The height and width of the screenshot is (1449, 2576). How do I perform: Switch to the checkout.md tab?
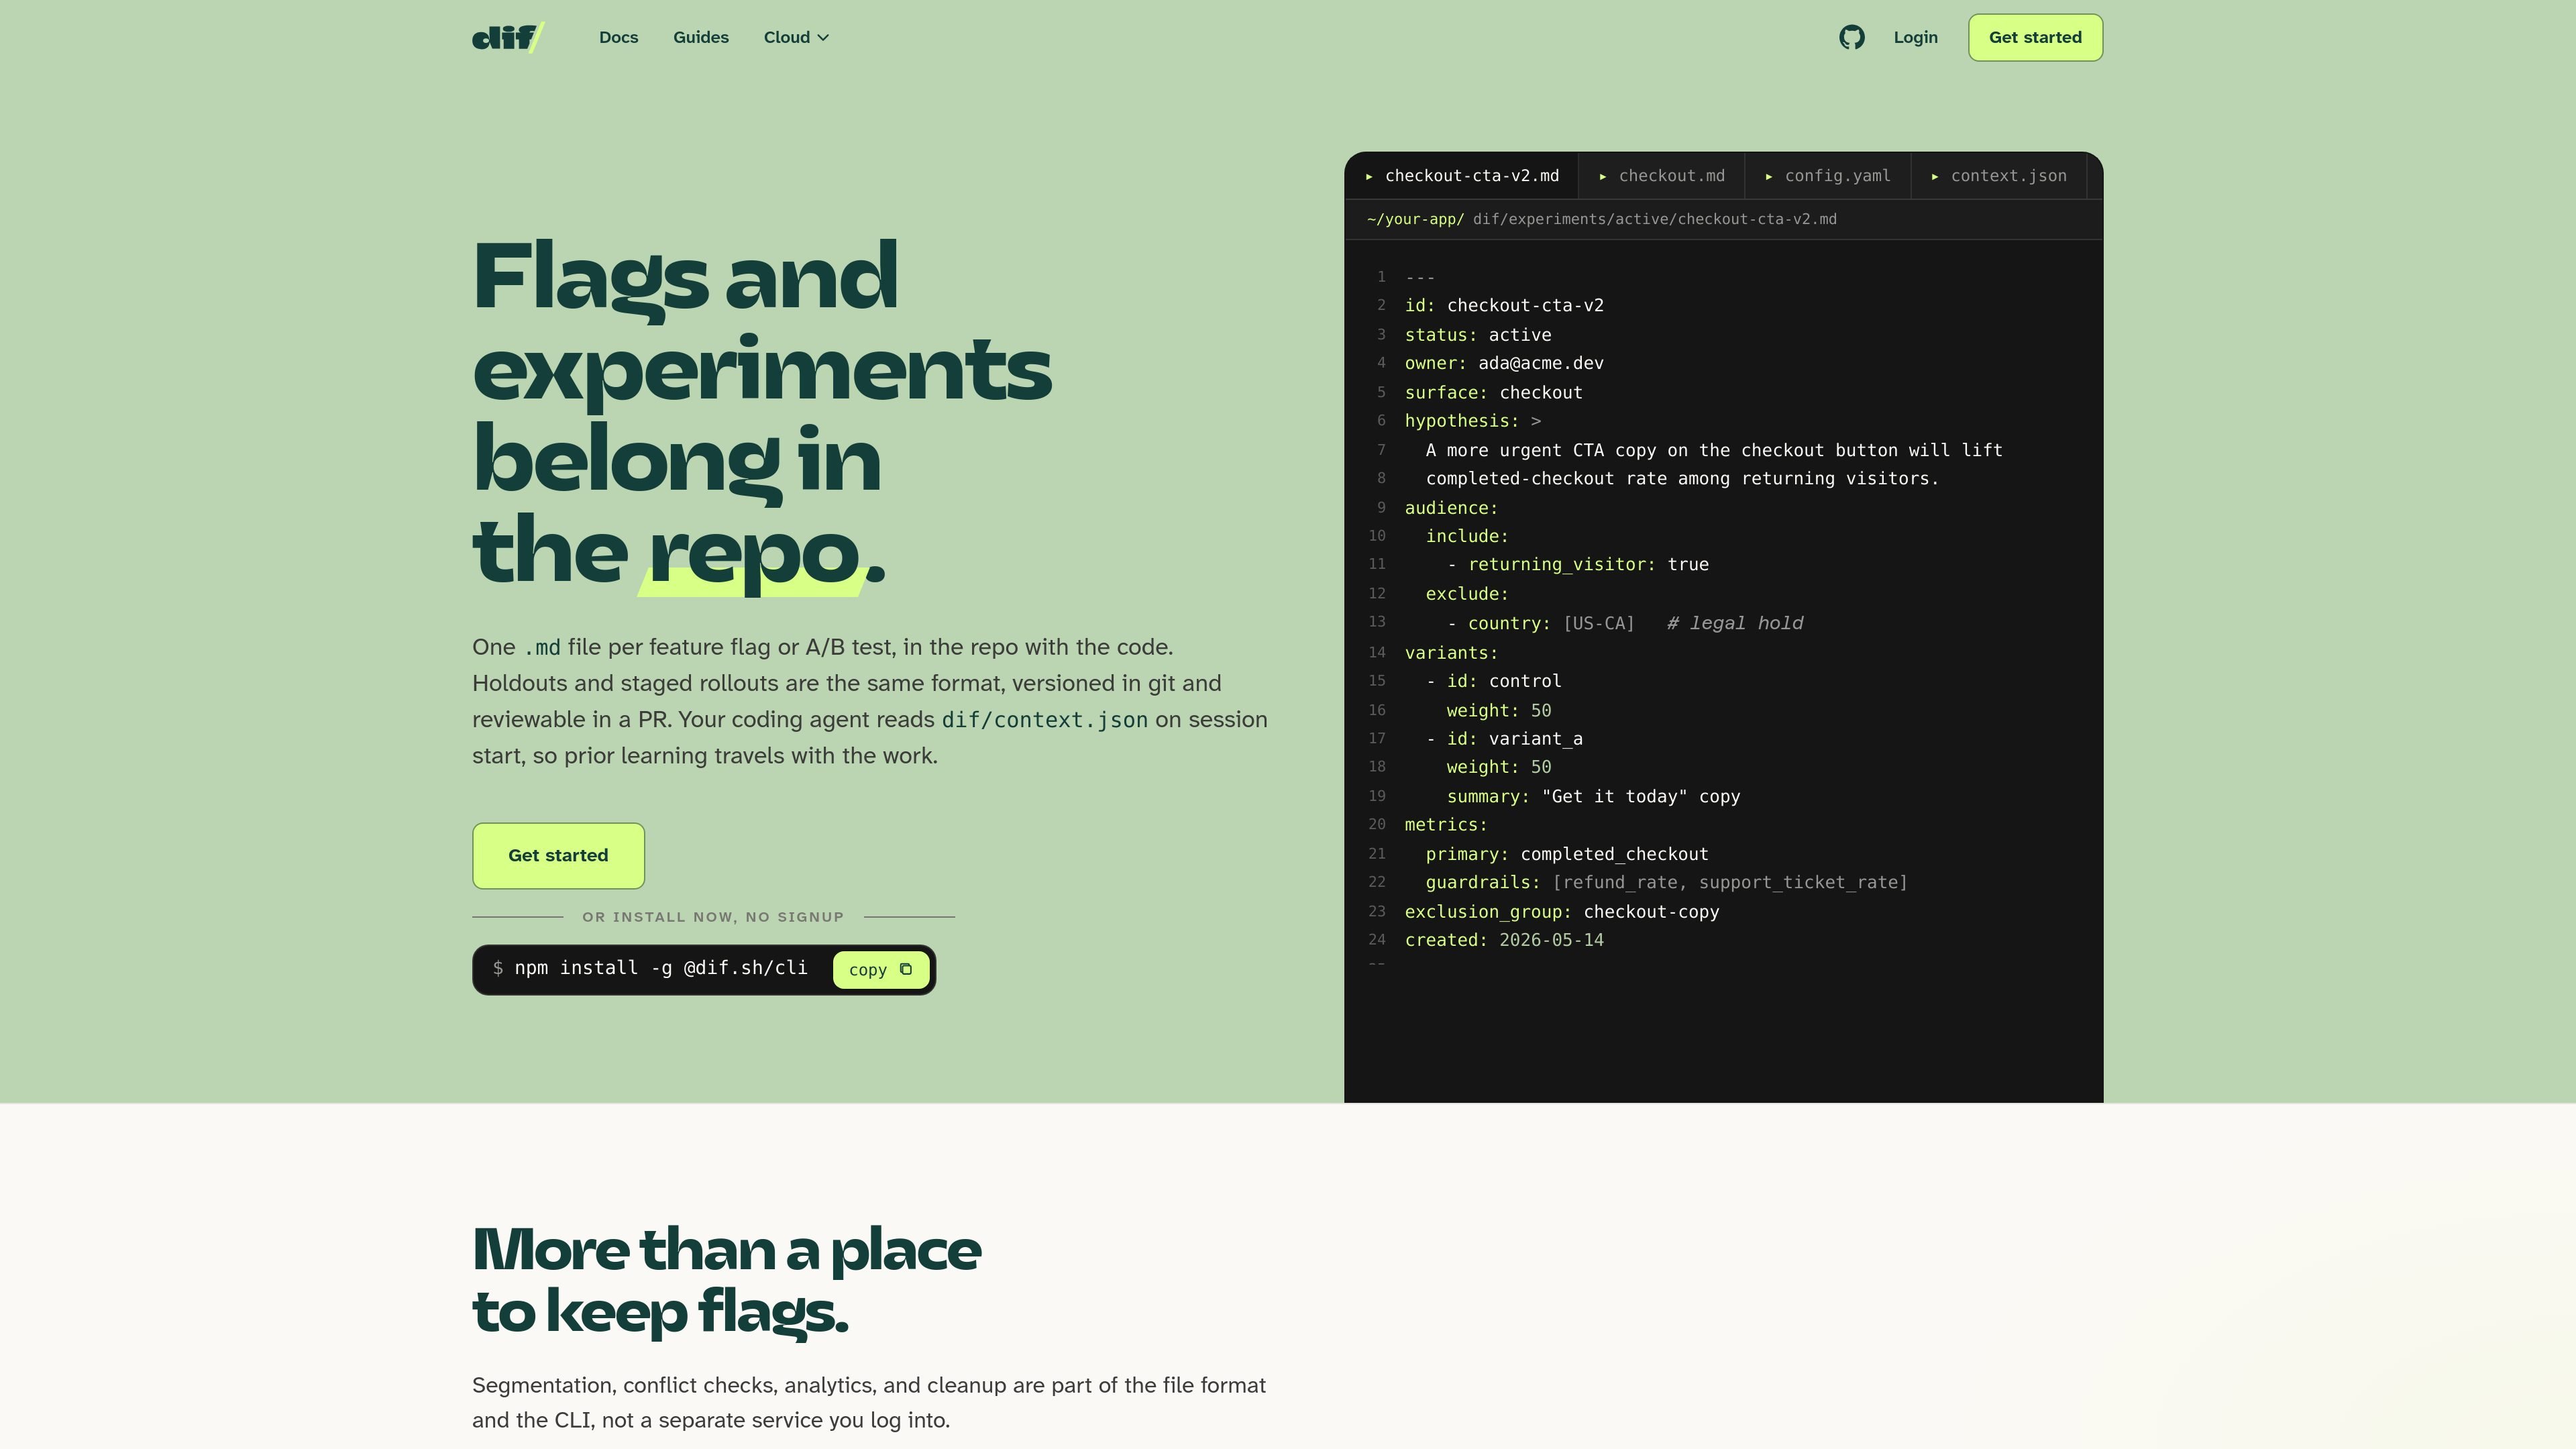[x=1661, y=176]
